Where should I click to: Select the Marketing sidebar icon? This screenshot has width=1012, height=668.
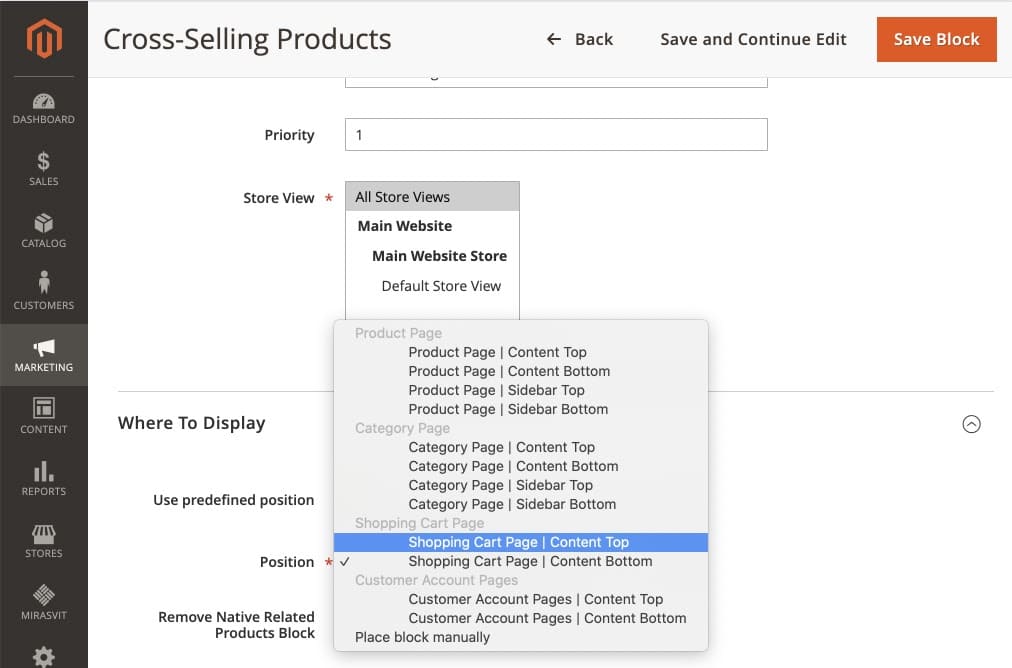44,353
